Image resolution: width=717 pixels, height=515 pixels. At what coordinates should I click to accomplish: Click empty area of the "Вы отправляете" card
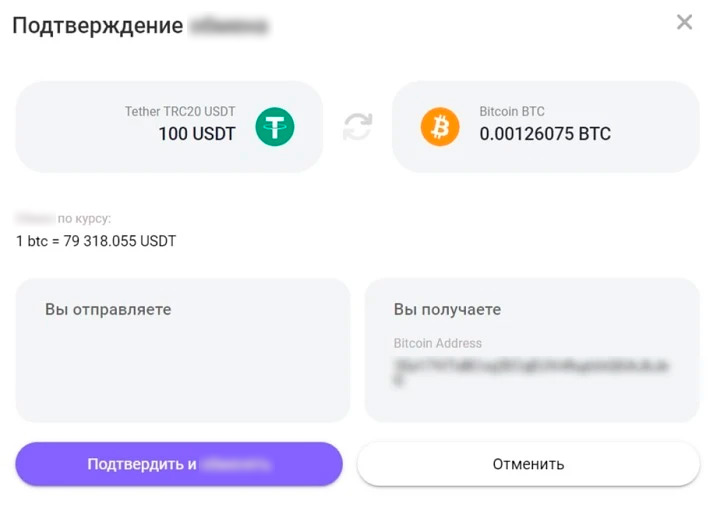182,375
